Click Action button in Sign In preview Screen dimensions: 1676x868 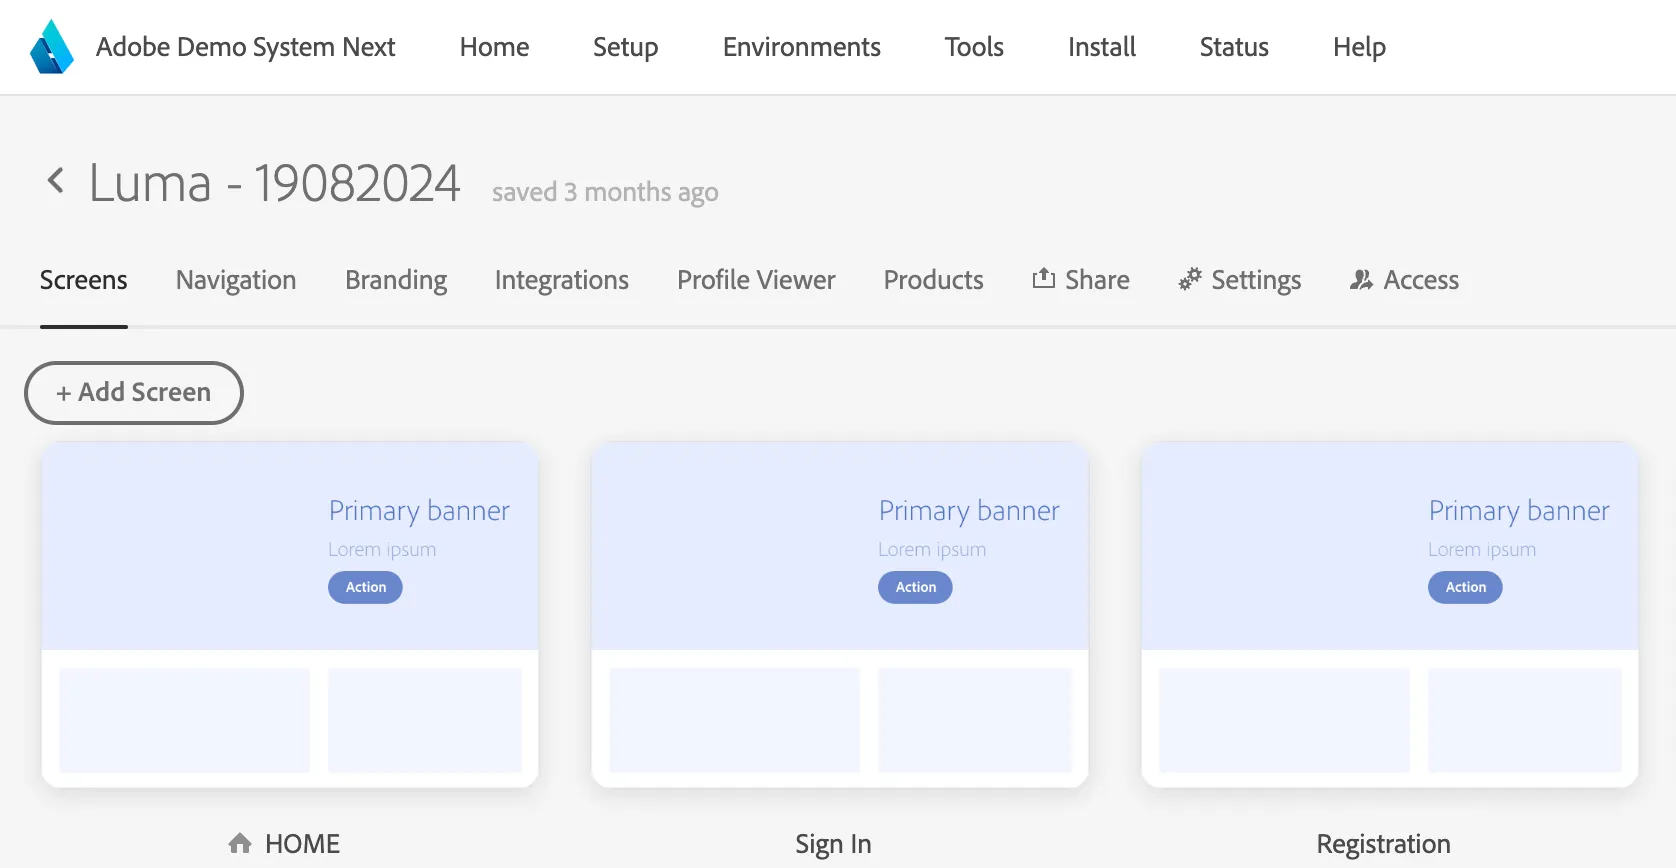[x=916, y=587]
